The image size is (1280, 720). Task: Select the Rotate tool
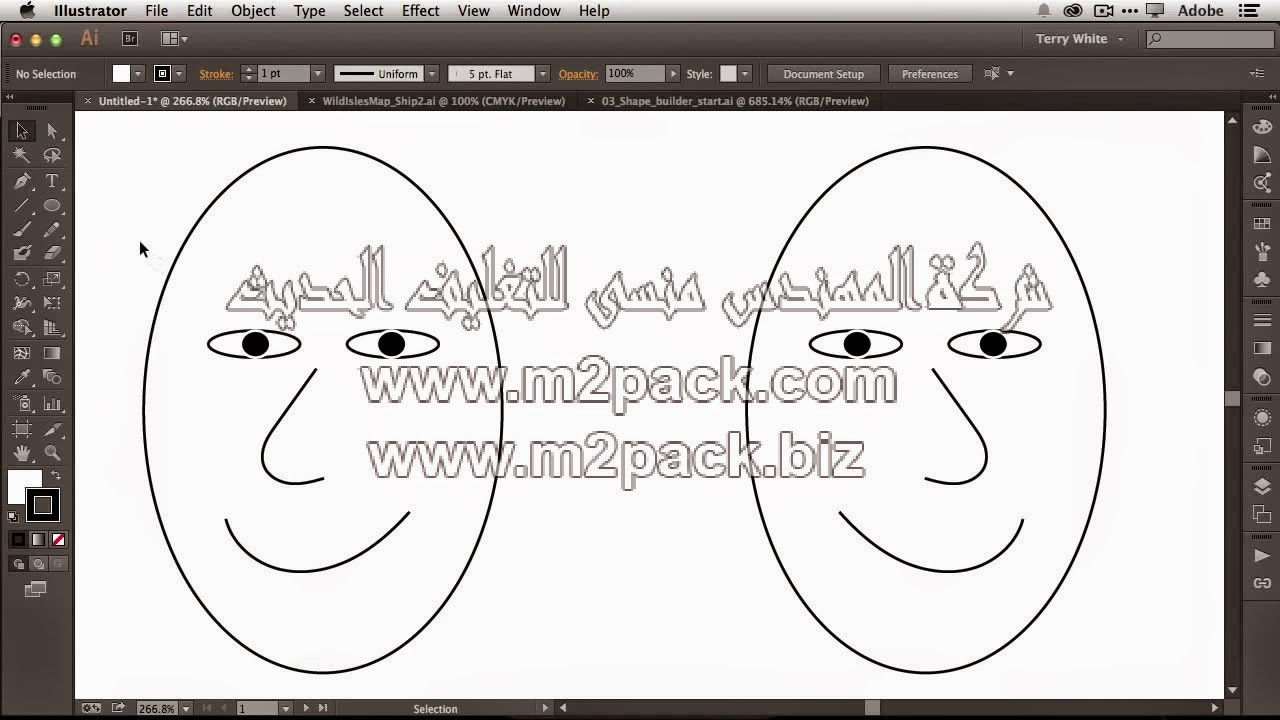21,279
